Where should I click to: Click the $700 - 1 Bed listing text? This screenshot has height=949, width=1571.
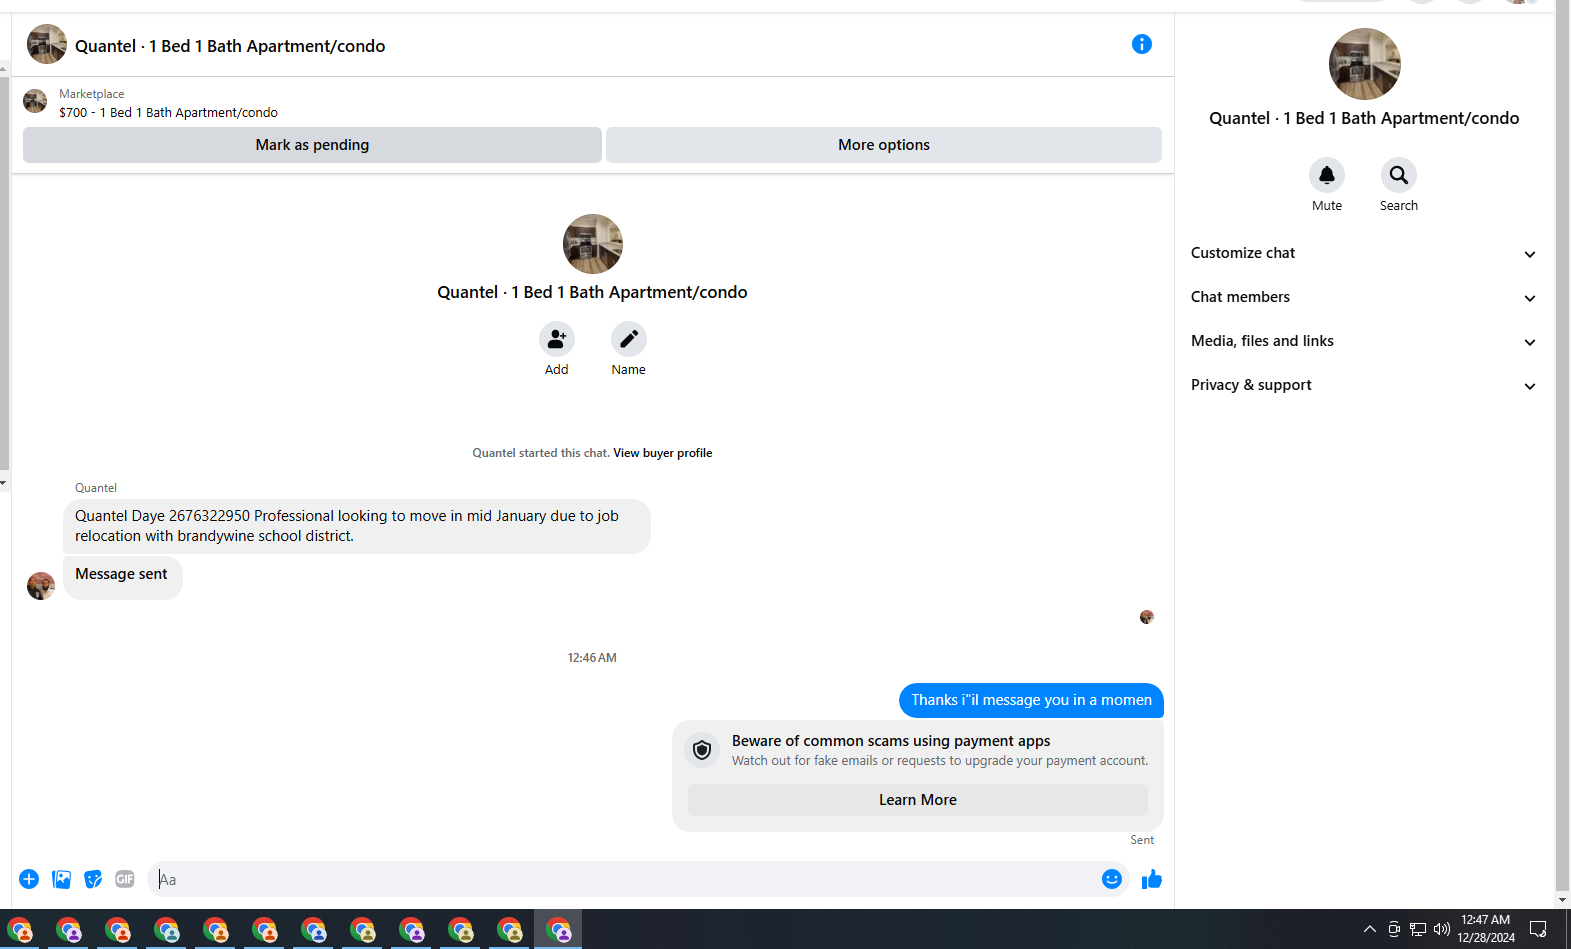pos(168,112)
